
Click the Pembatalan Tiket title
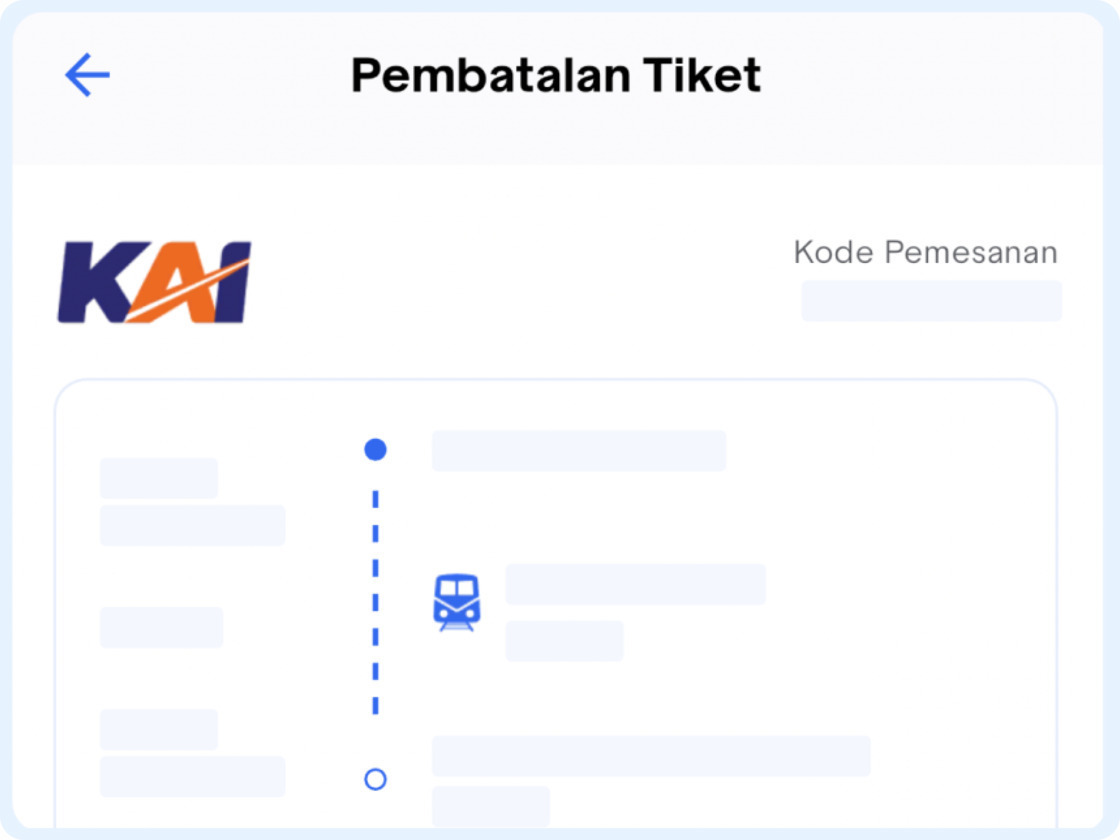[555, 73]
